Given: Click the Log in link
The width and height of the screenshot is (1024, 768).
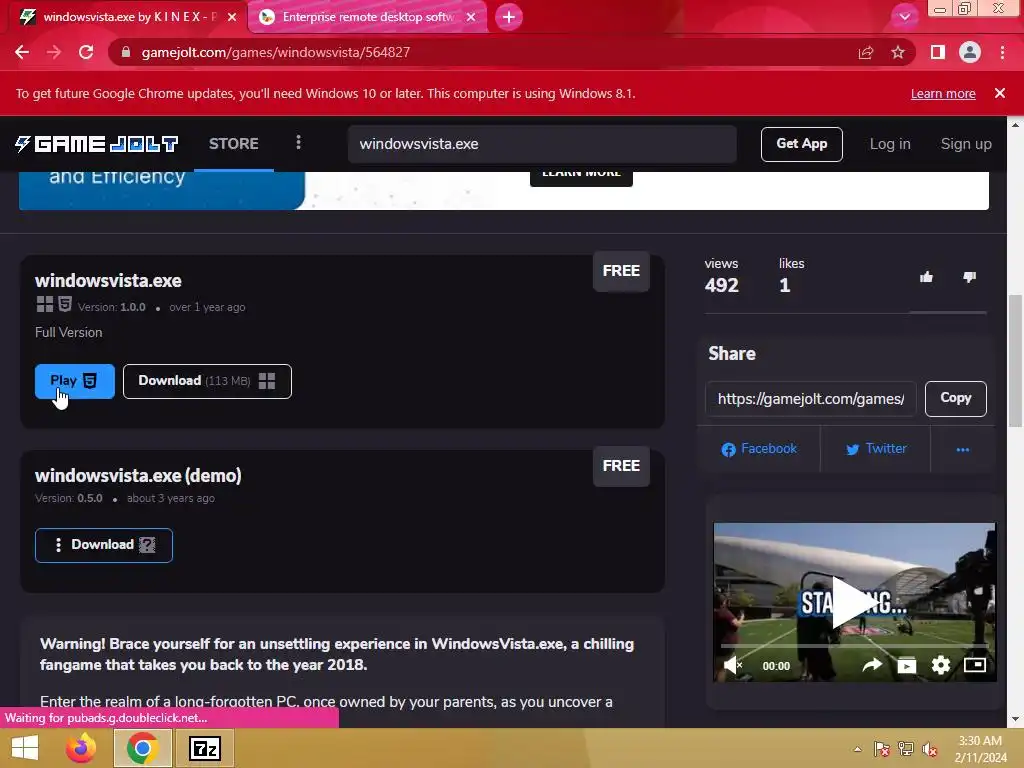Looking at the screenshot, I should click(x=889, y=144).
